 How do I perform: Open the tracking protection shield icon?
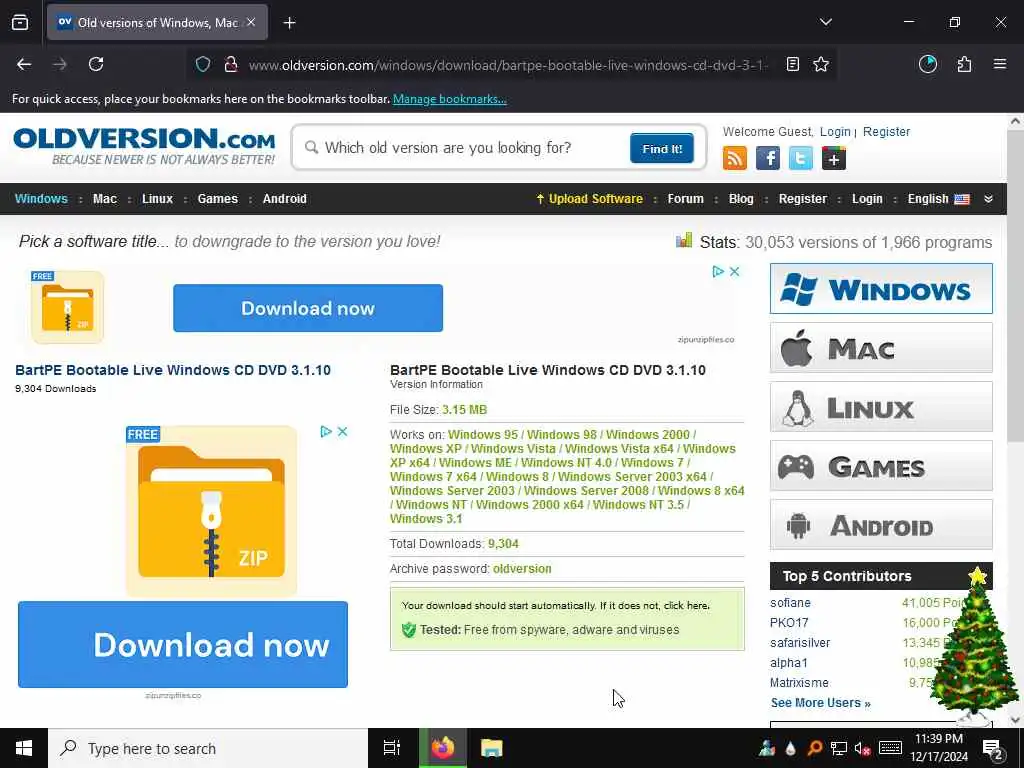click(203, 64)
